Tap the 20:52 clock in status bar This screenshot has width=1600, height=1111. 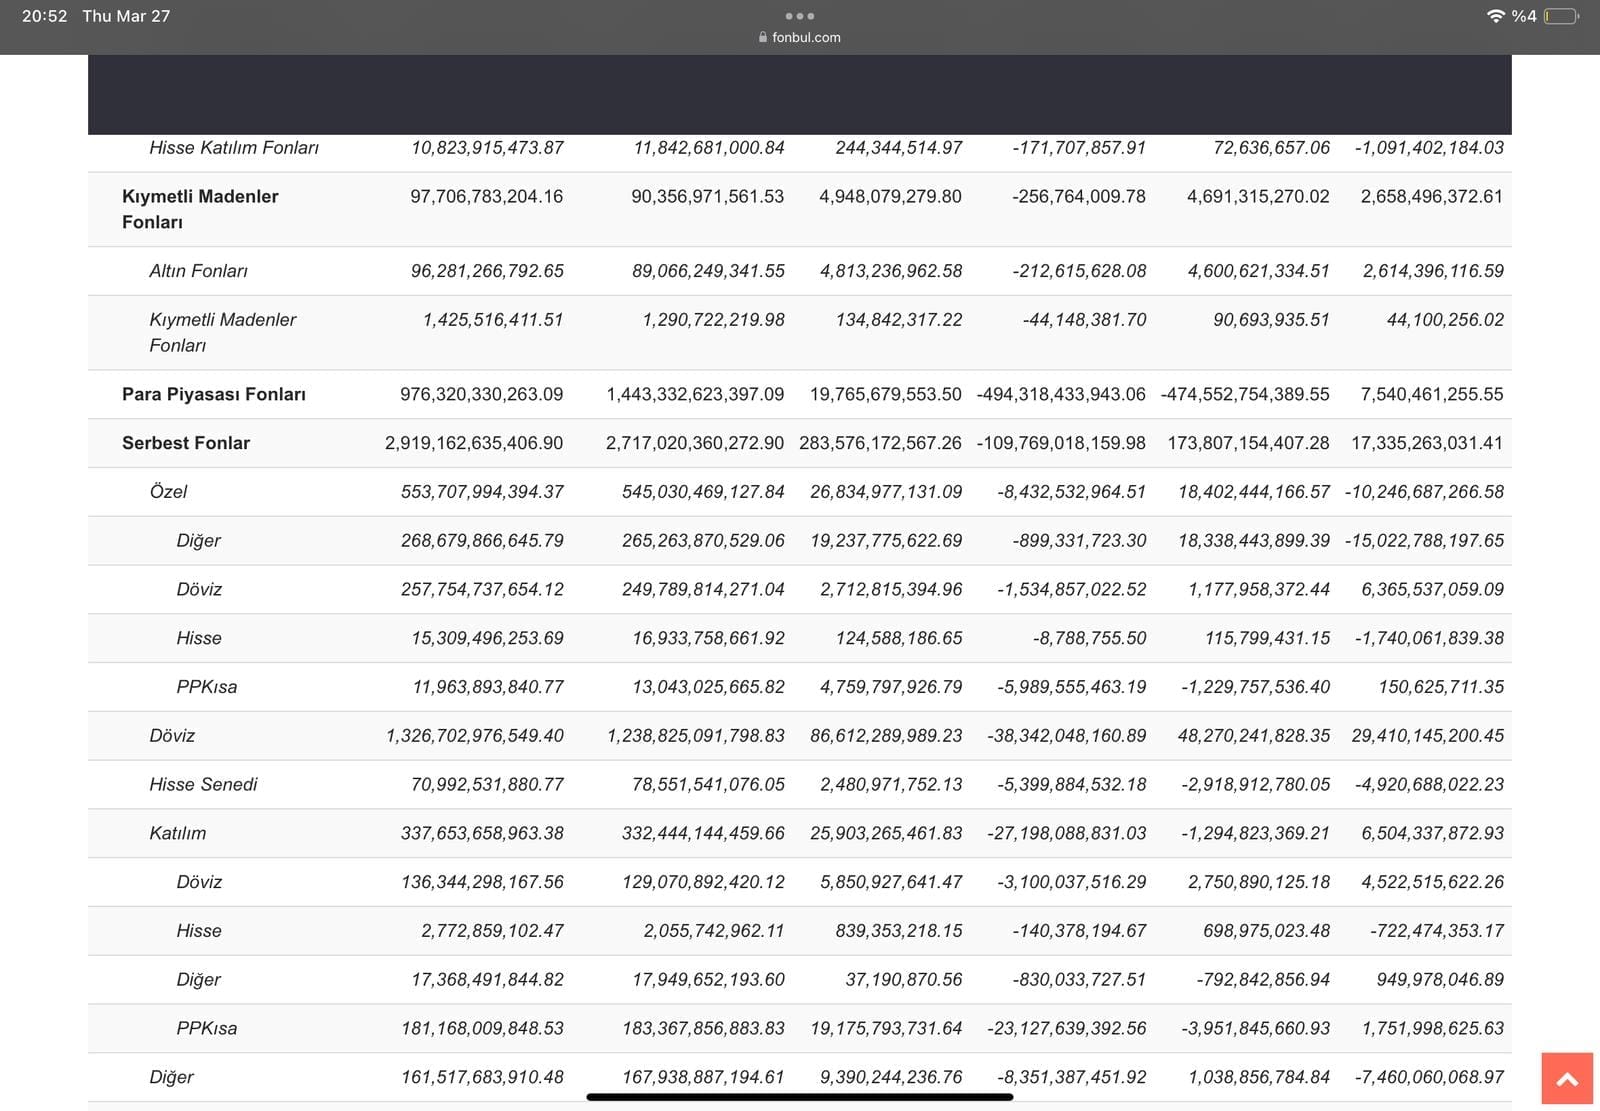[x=44, y=16]
